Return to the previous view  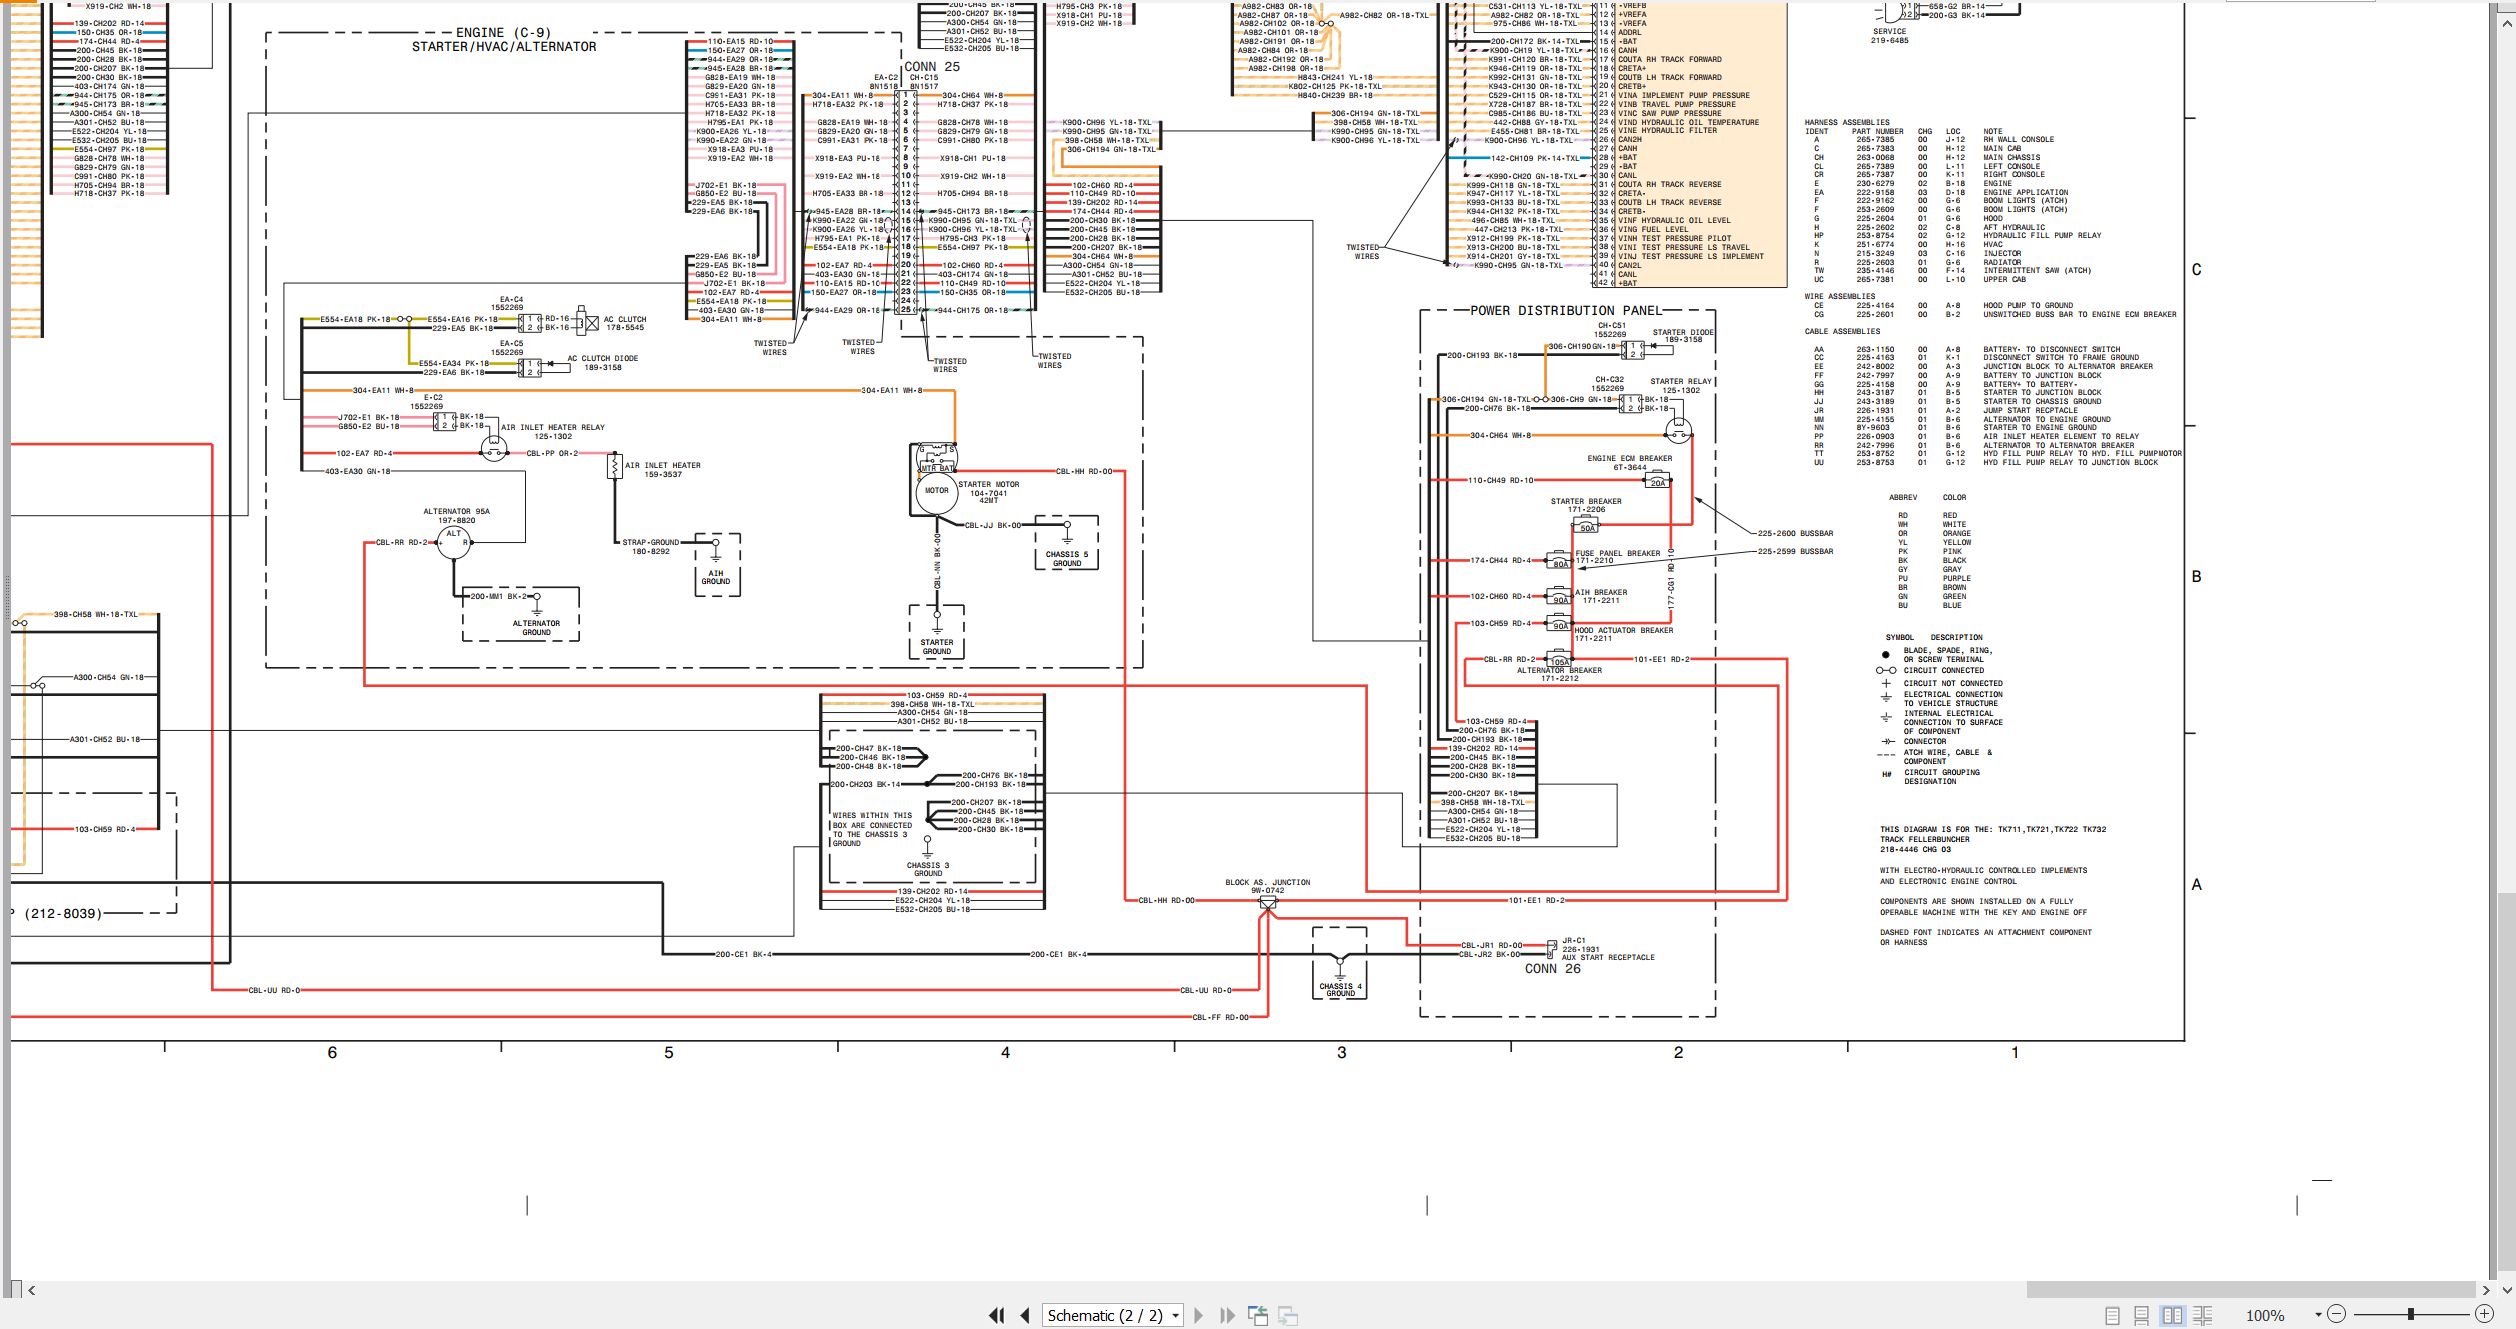point(1258,1316)
